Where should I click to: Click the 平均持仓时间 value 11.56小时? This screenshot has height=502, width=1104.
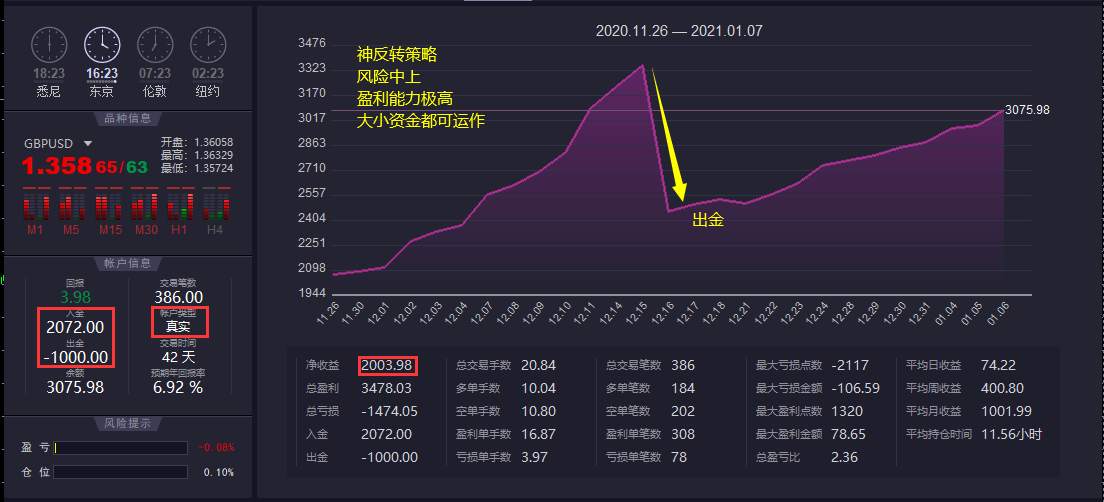click(1011, 434)
